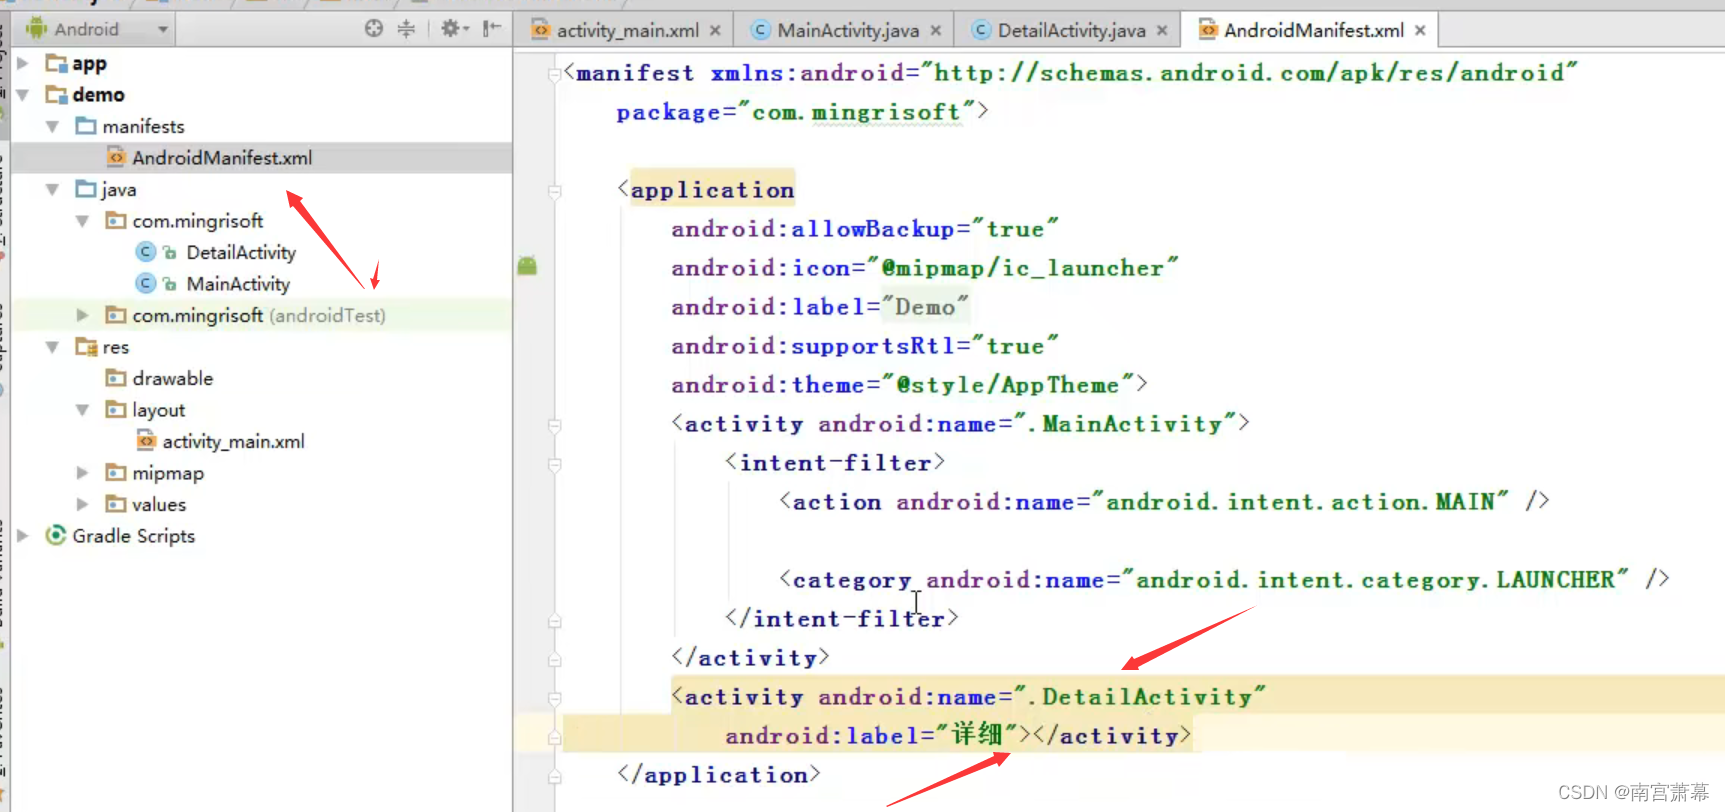Close the activity_main.xml tab
This screenshot has height=812, width=1725.
715,30
